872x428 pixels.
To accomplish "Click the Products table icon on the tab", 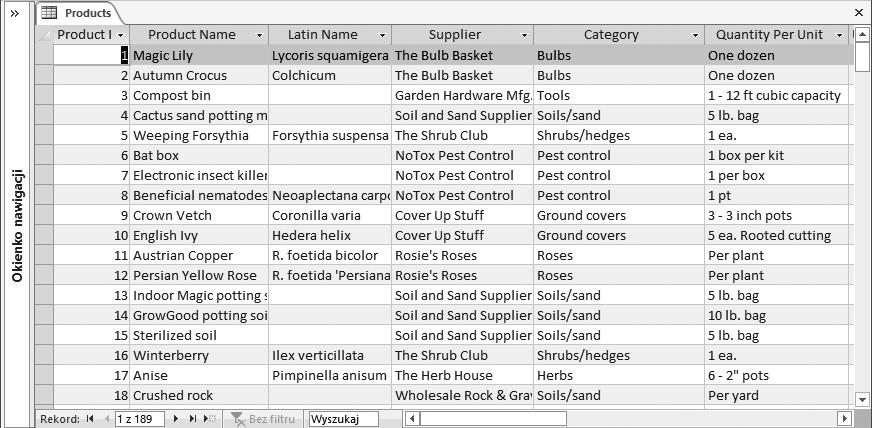I will pos(49,13).
